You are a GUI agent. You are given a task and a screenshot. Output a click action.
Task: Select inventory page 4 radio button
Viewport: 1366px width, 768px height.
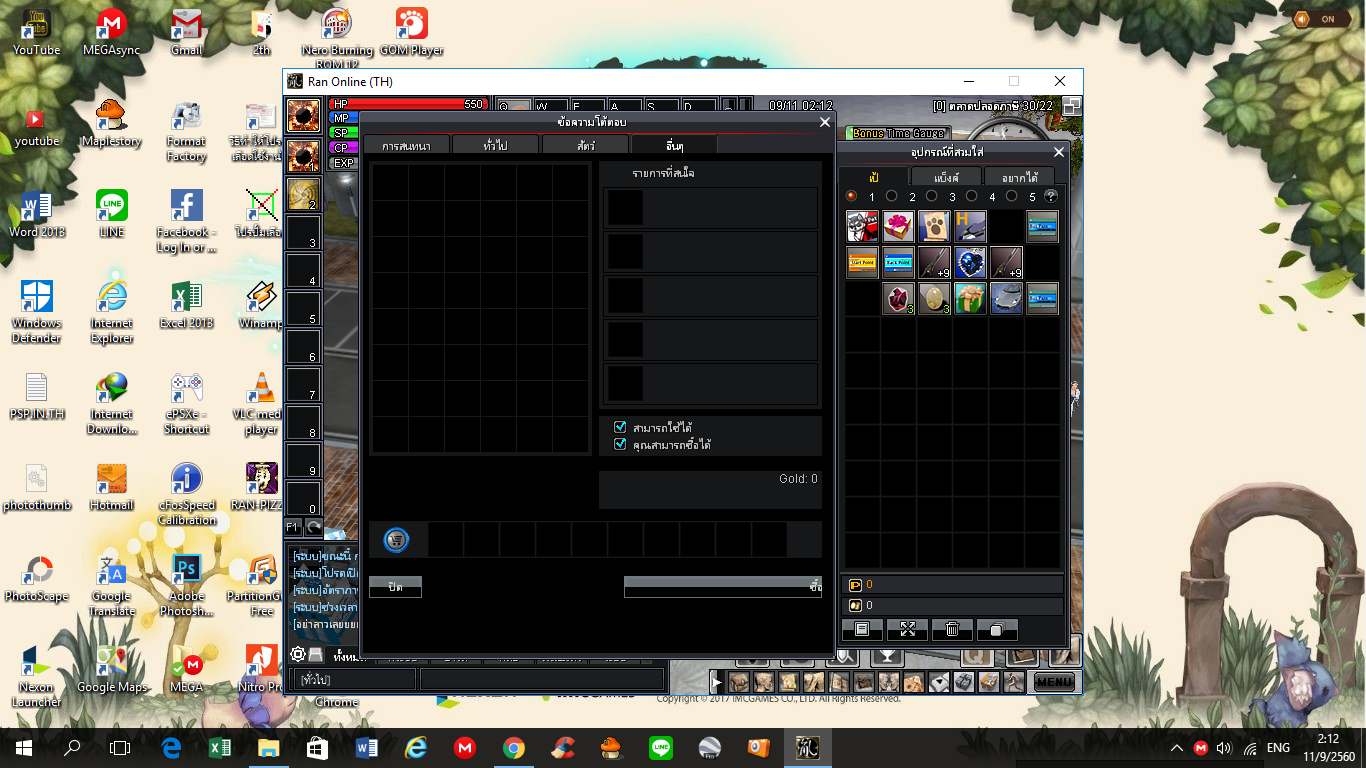point(972,196)
